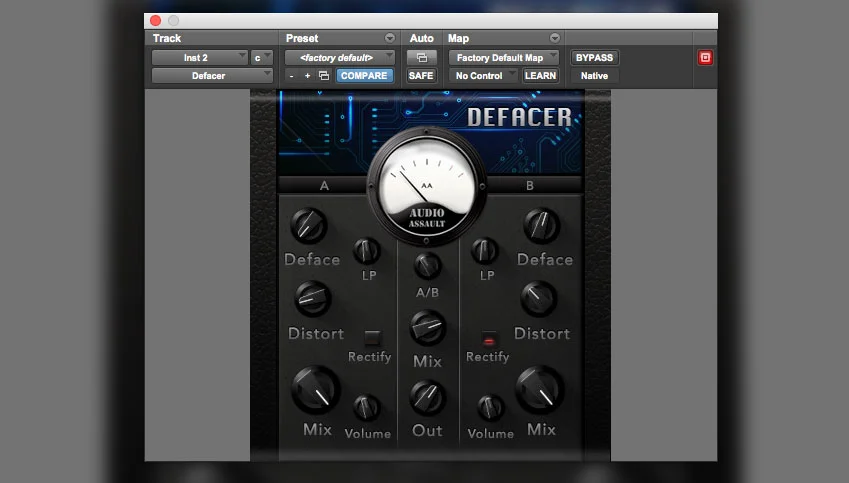Open the Preset menu arrow
849x483 pixels.
pyautogui.click(x=390, y=38)
